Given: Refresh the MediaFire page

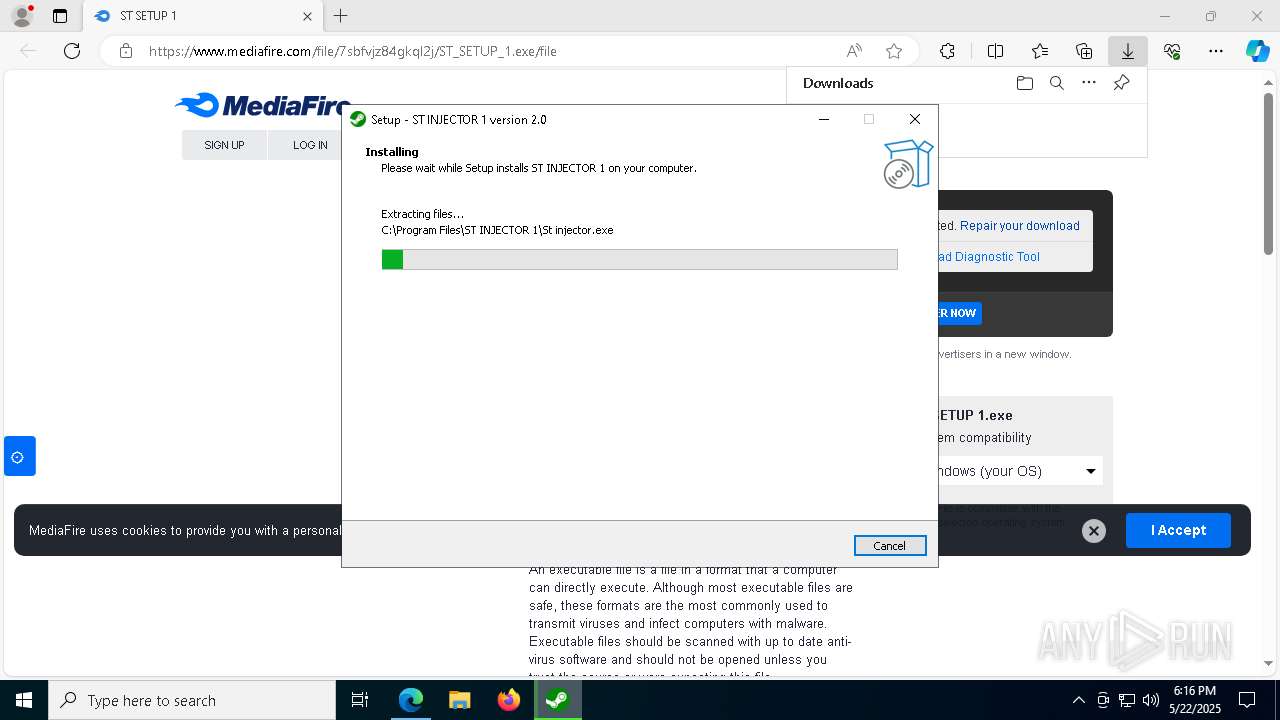Looking at the screenshot, I should tap(72, 51).
